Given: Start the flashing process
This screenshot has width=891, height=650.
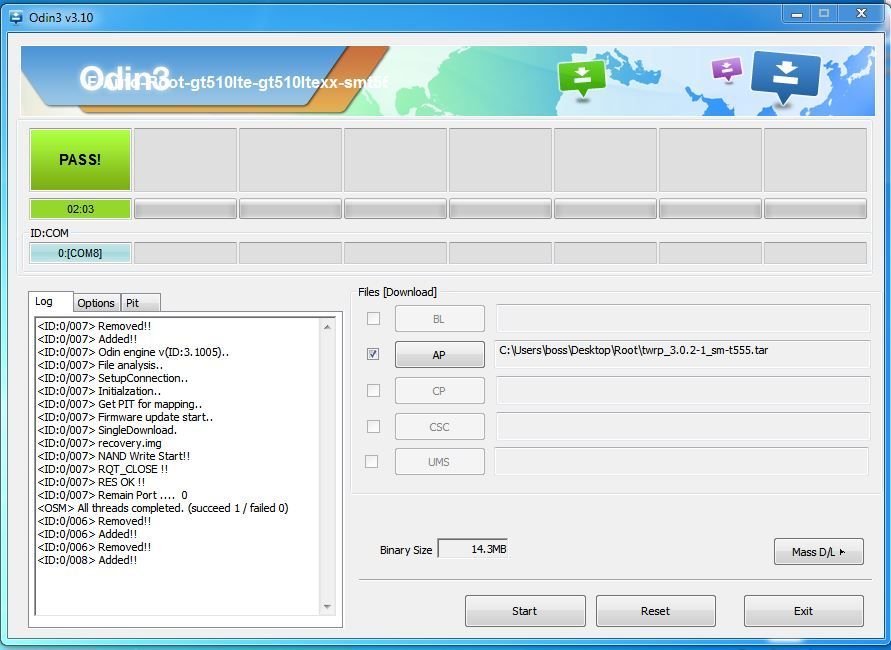Looking at the screenshot, I should click(525, 611).
